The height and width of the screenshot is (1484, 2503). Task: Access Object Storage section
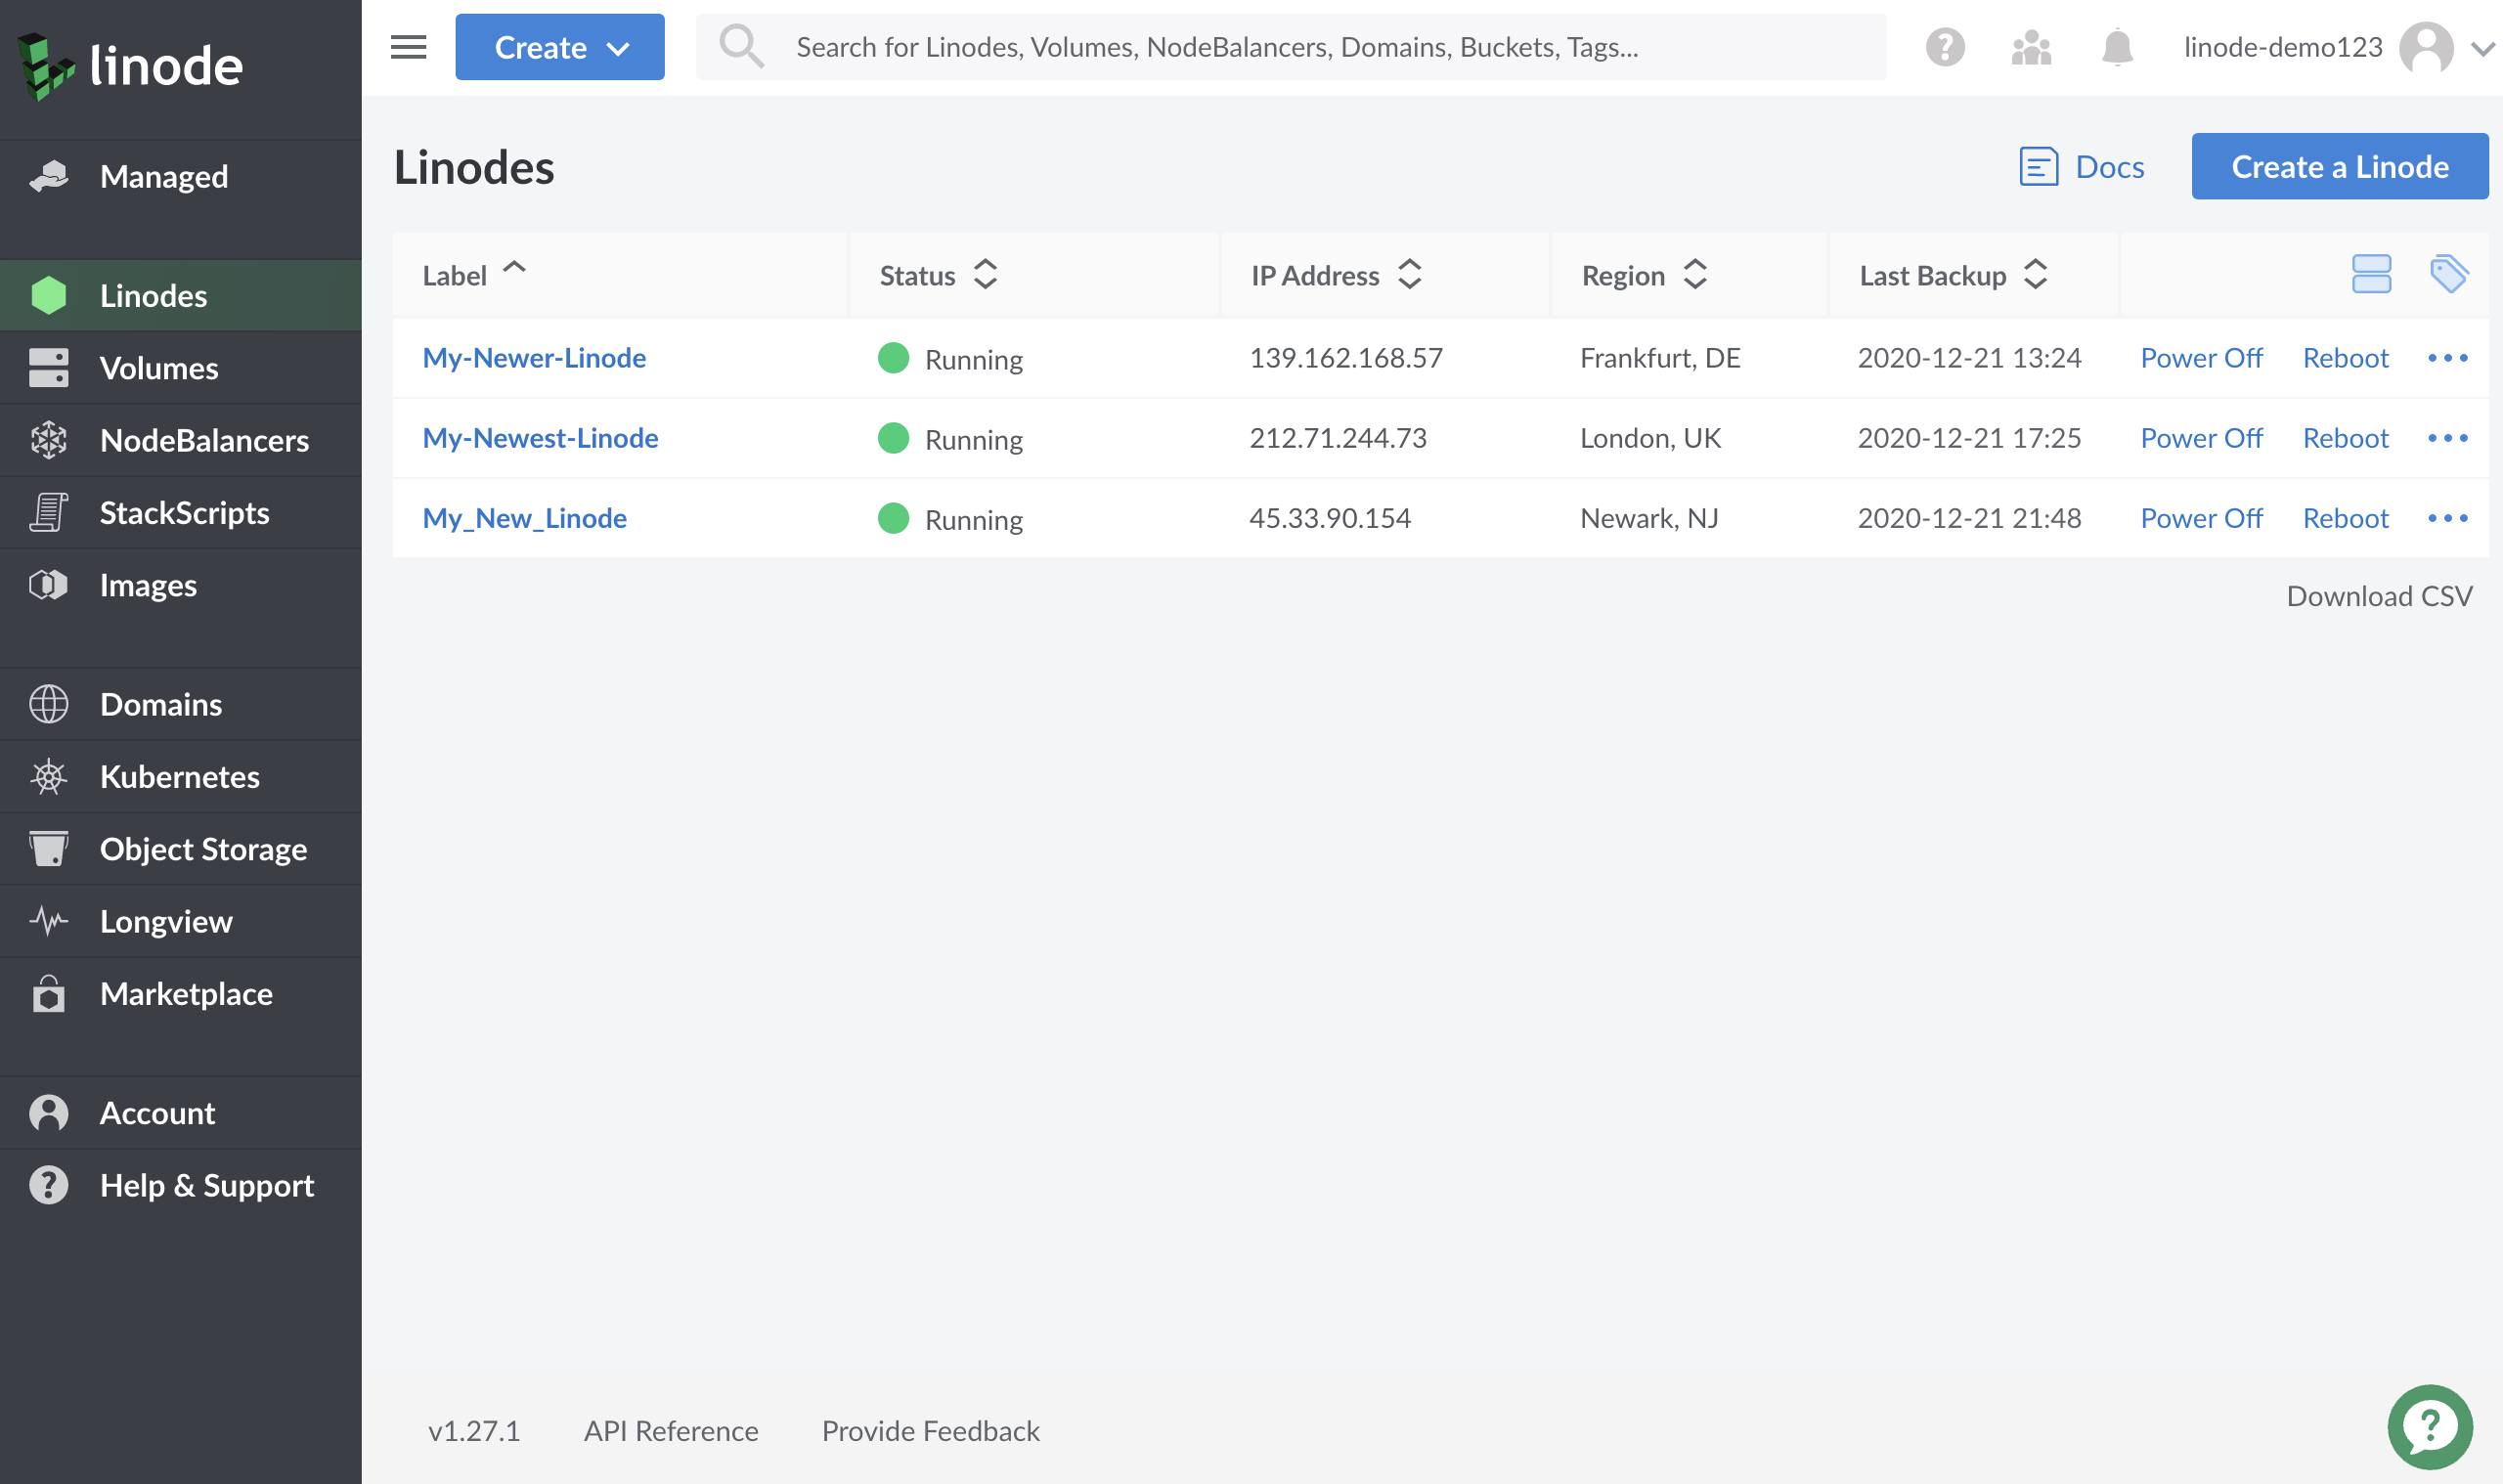coord(203,847)
